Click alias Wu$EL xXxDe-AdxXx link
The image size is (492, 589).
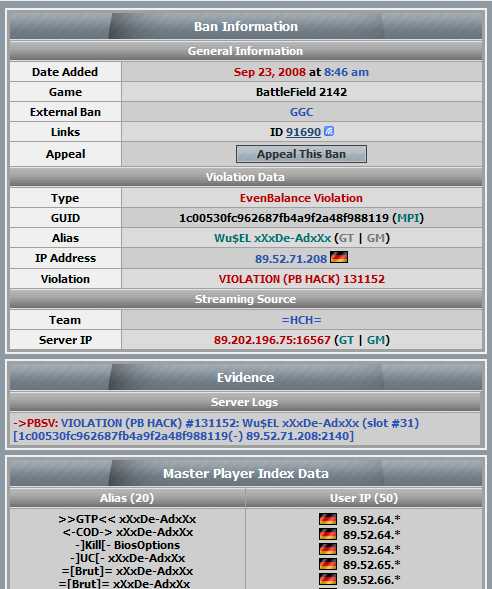tap(273, 238)
